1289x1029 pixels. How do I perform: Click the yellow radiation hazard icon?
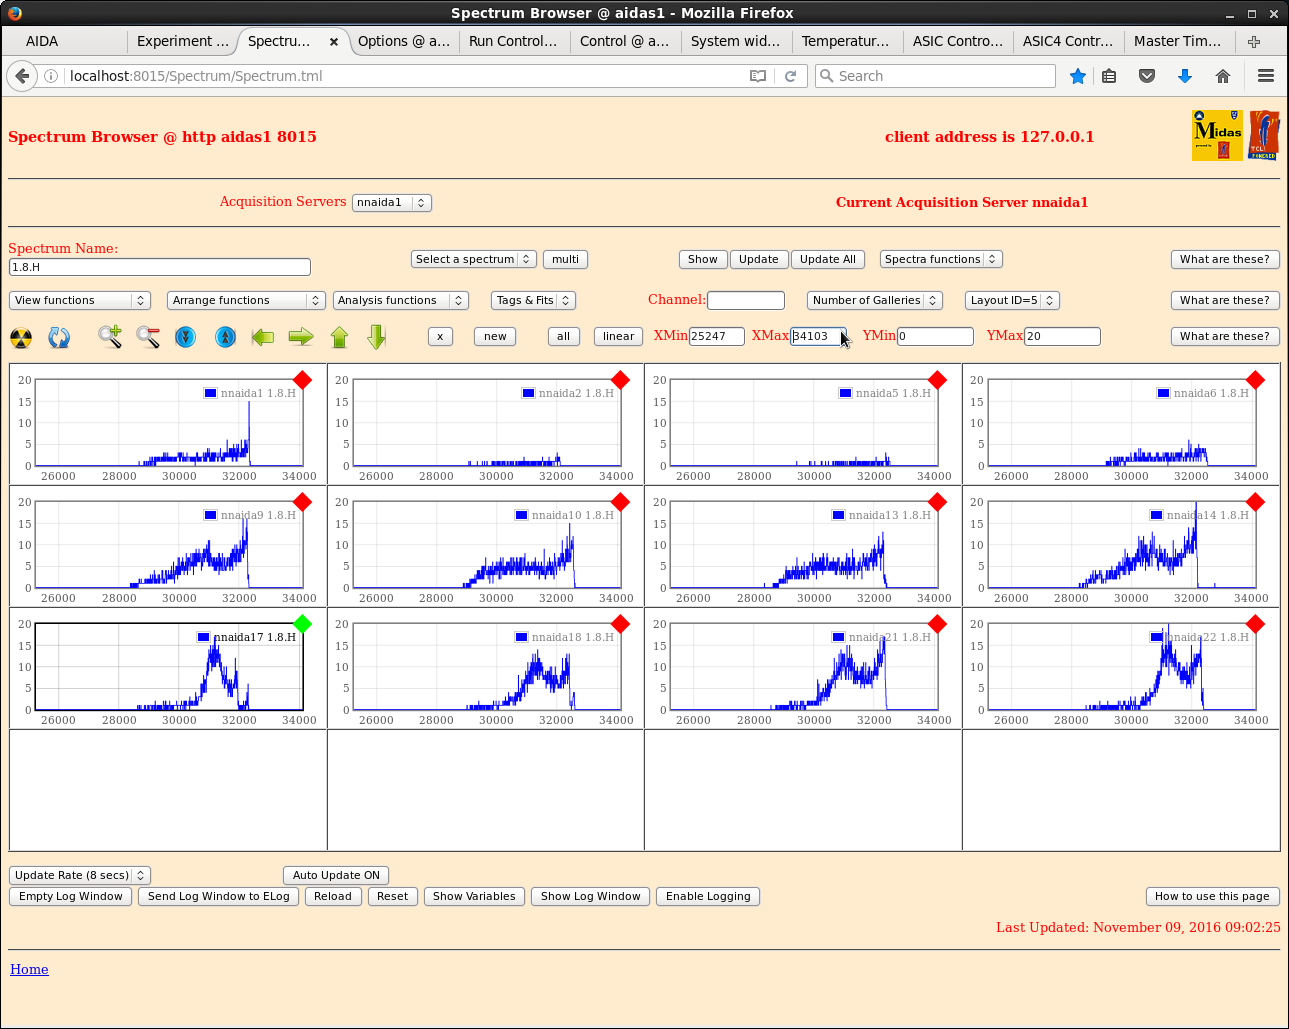(x=21, y=338)
